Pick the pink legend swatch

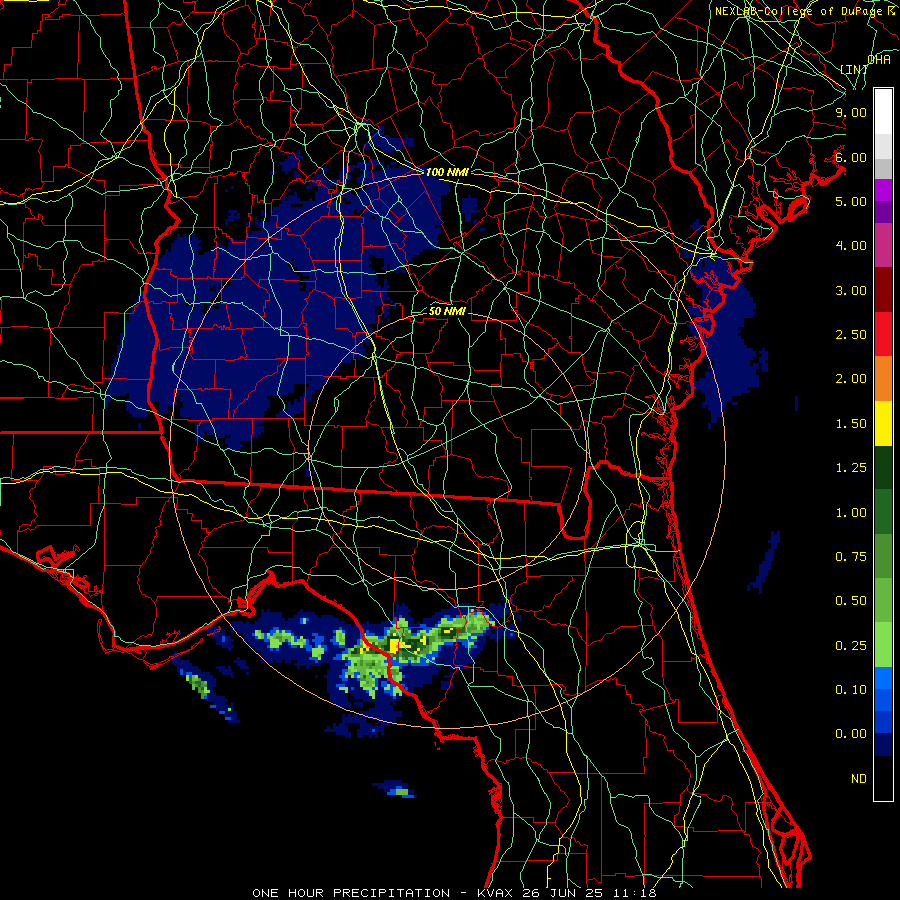(x=883, y=246)
